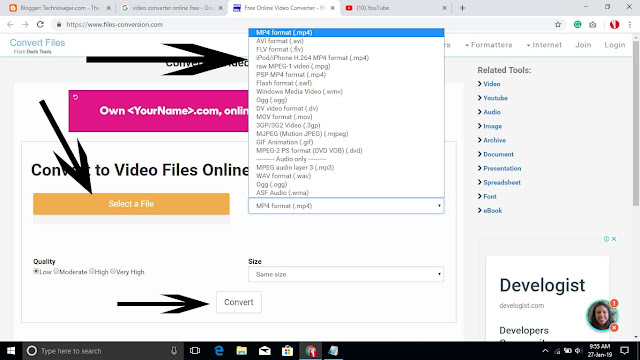Bookmark this page with the star icon

(x=558, y=24)
